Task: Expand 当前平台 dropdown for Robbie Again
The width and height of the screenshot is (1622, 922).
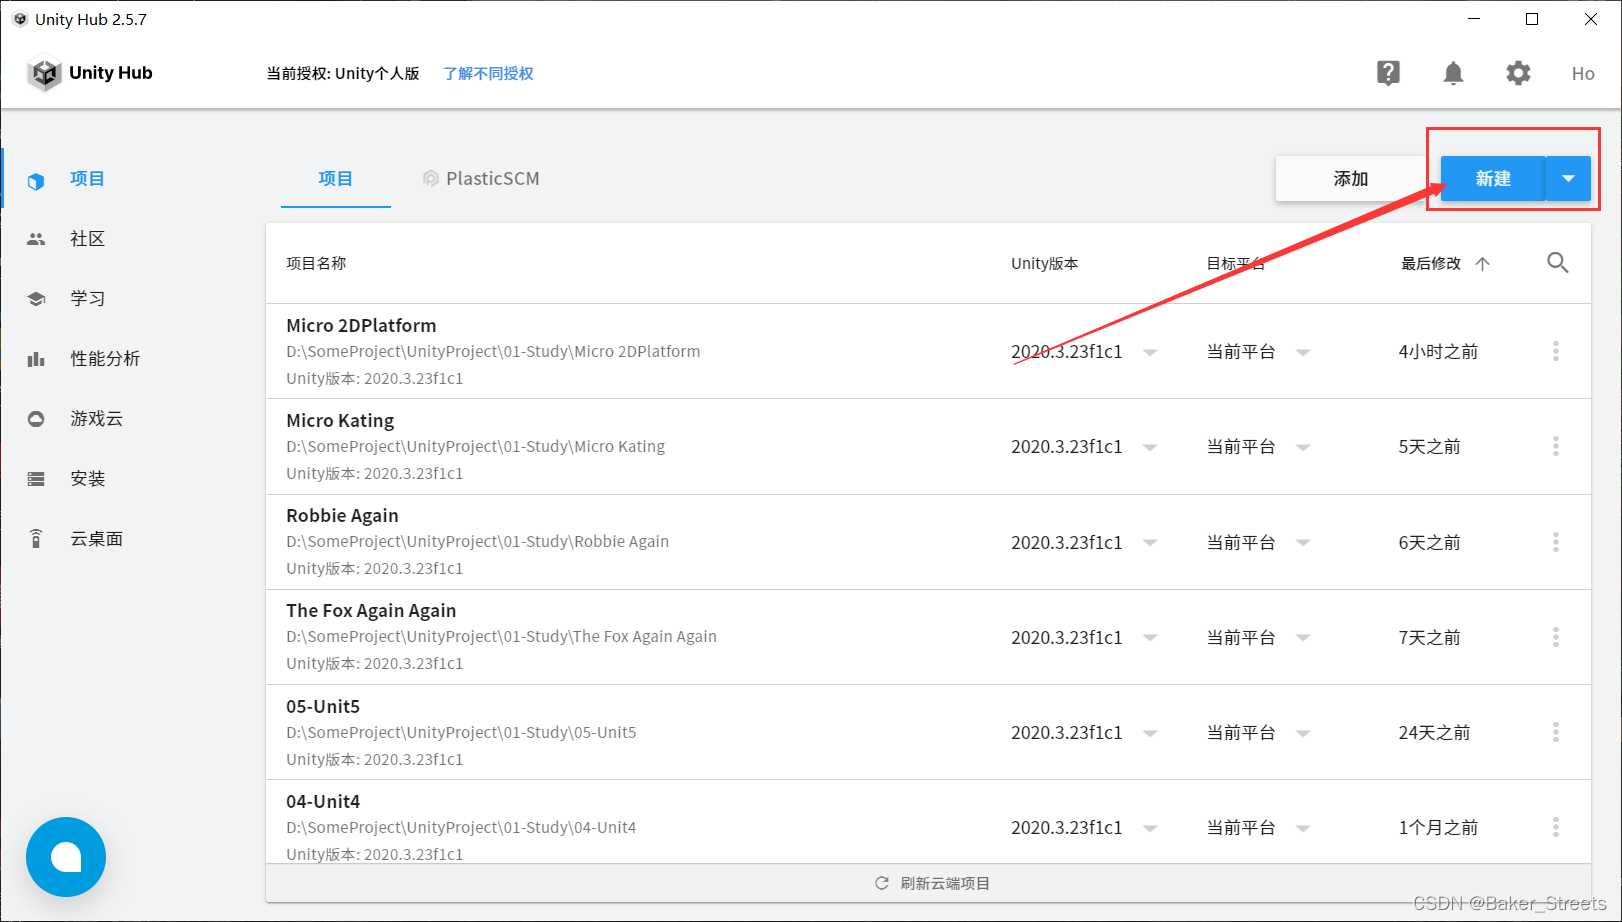Action: point(1303,543)
